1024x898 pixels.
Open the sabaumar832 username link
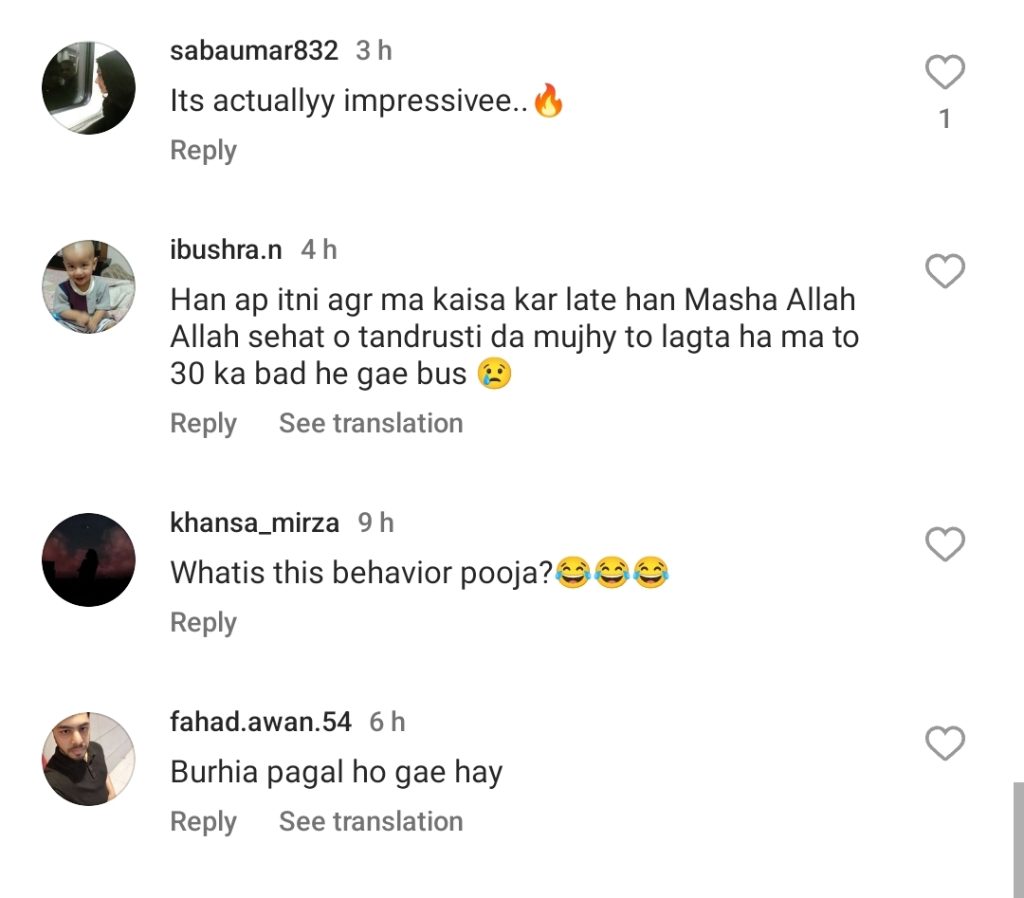click(x=254, y=51)
